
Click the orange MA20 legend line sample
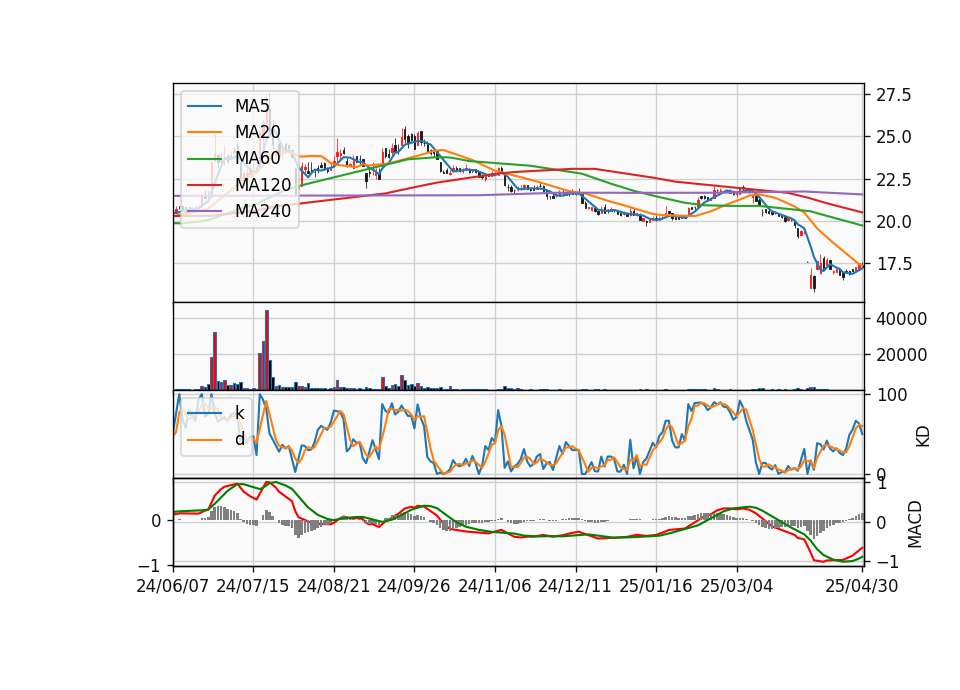[204, 132]
